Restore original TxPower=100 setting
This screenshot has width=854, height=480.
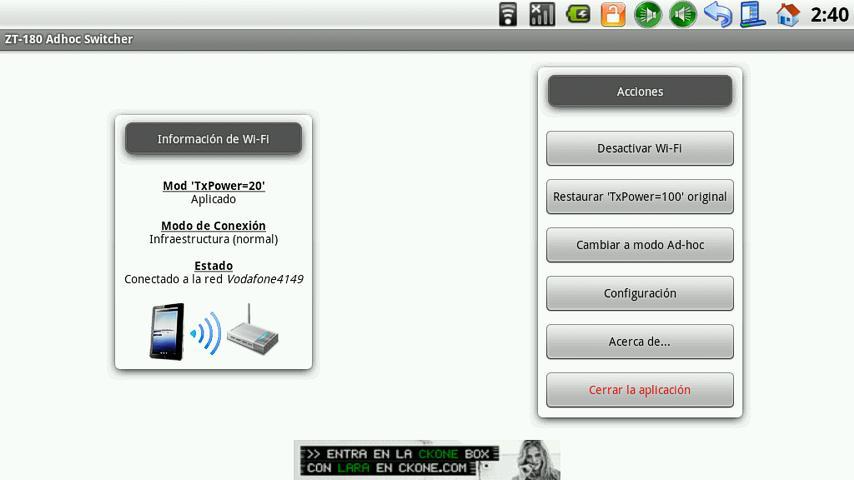640,197
